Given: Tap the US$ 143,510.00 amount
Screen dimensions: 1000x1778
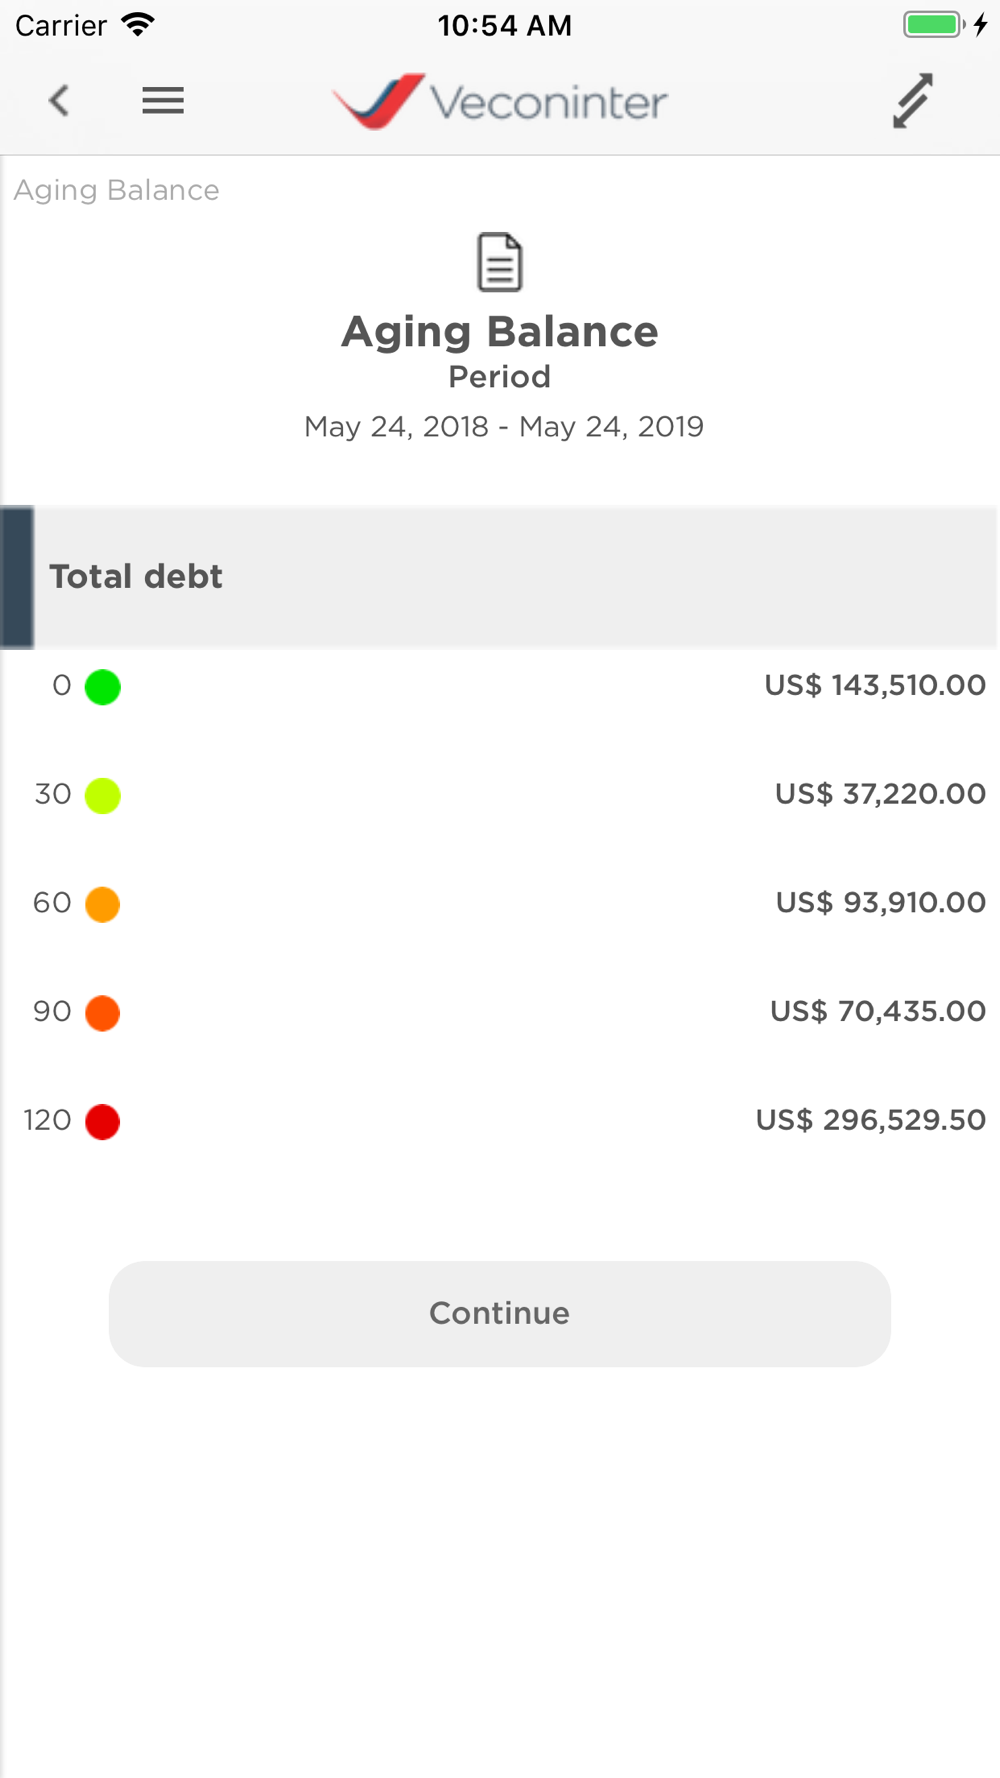Looking at the screenshot, I should (875, 685).
